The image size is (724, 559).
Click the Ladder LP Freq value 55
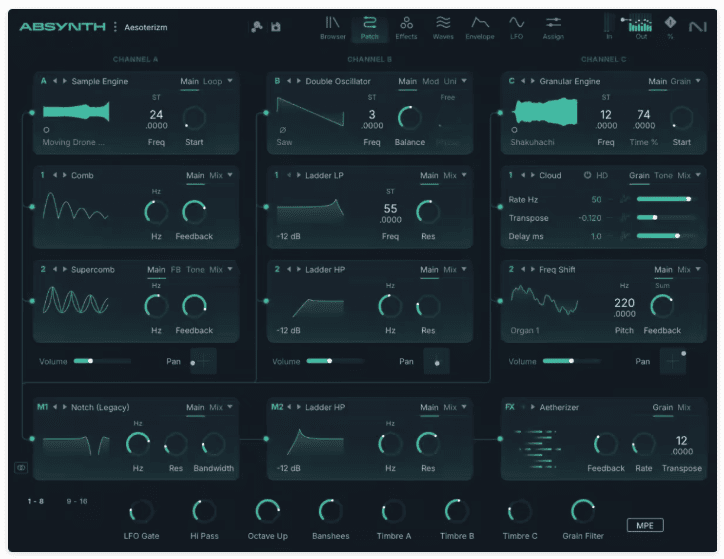tap(390, 209)
